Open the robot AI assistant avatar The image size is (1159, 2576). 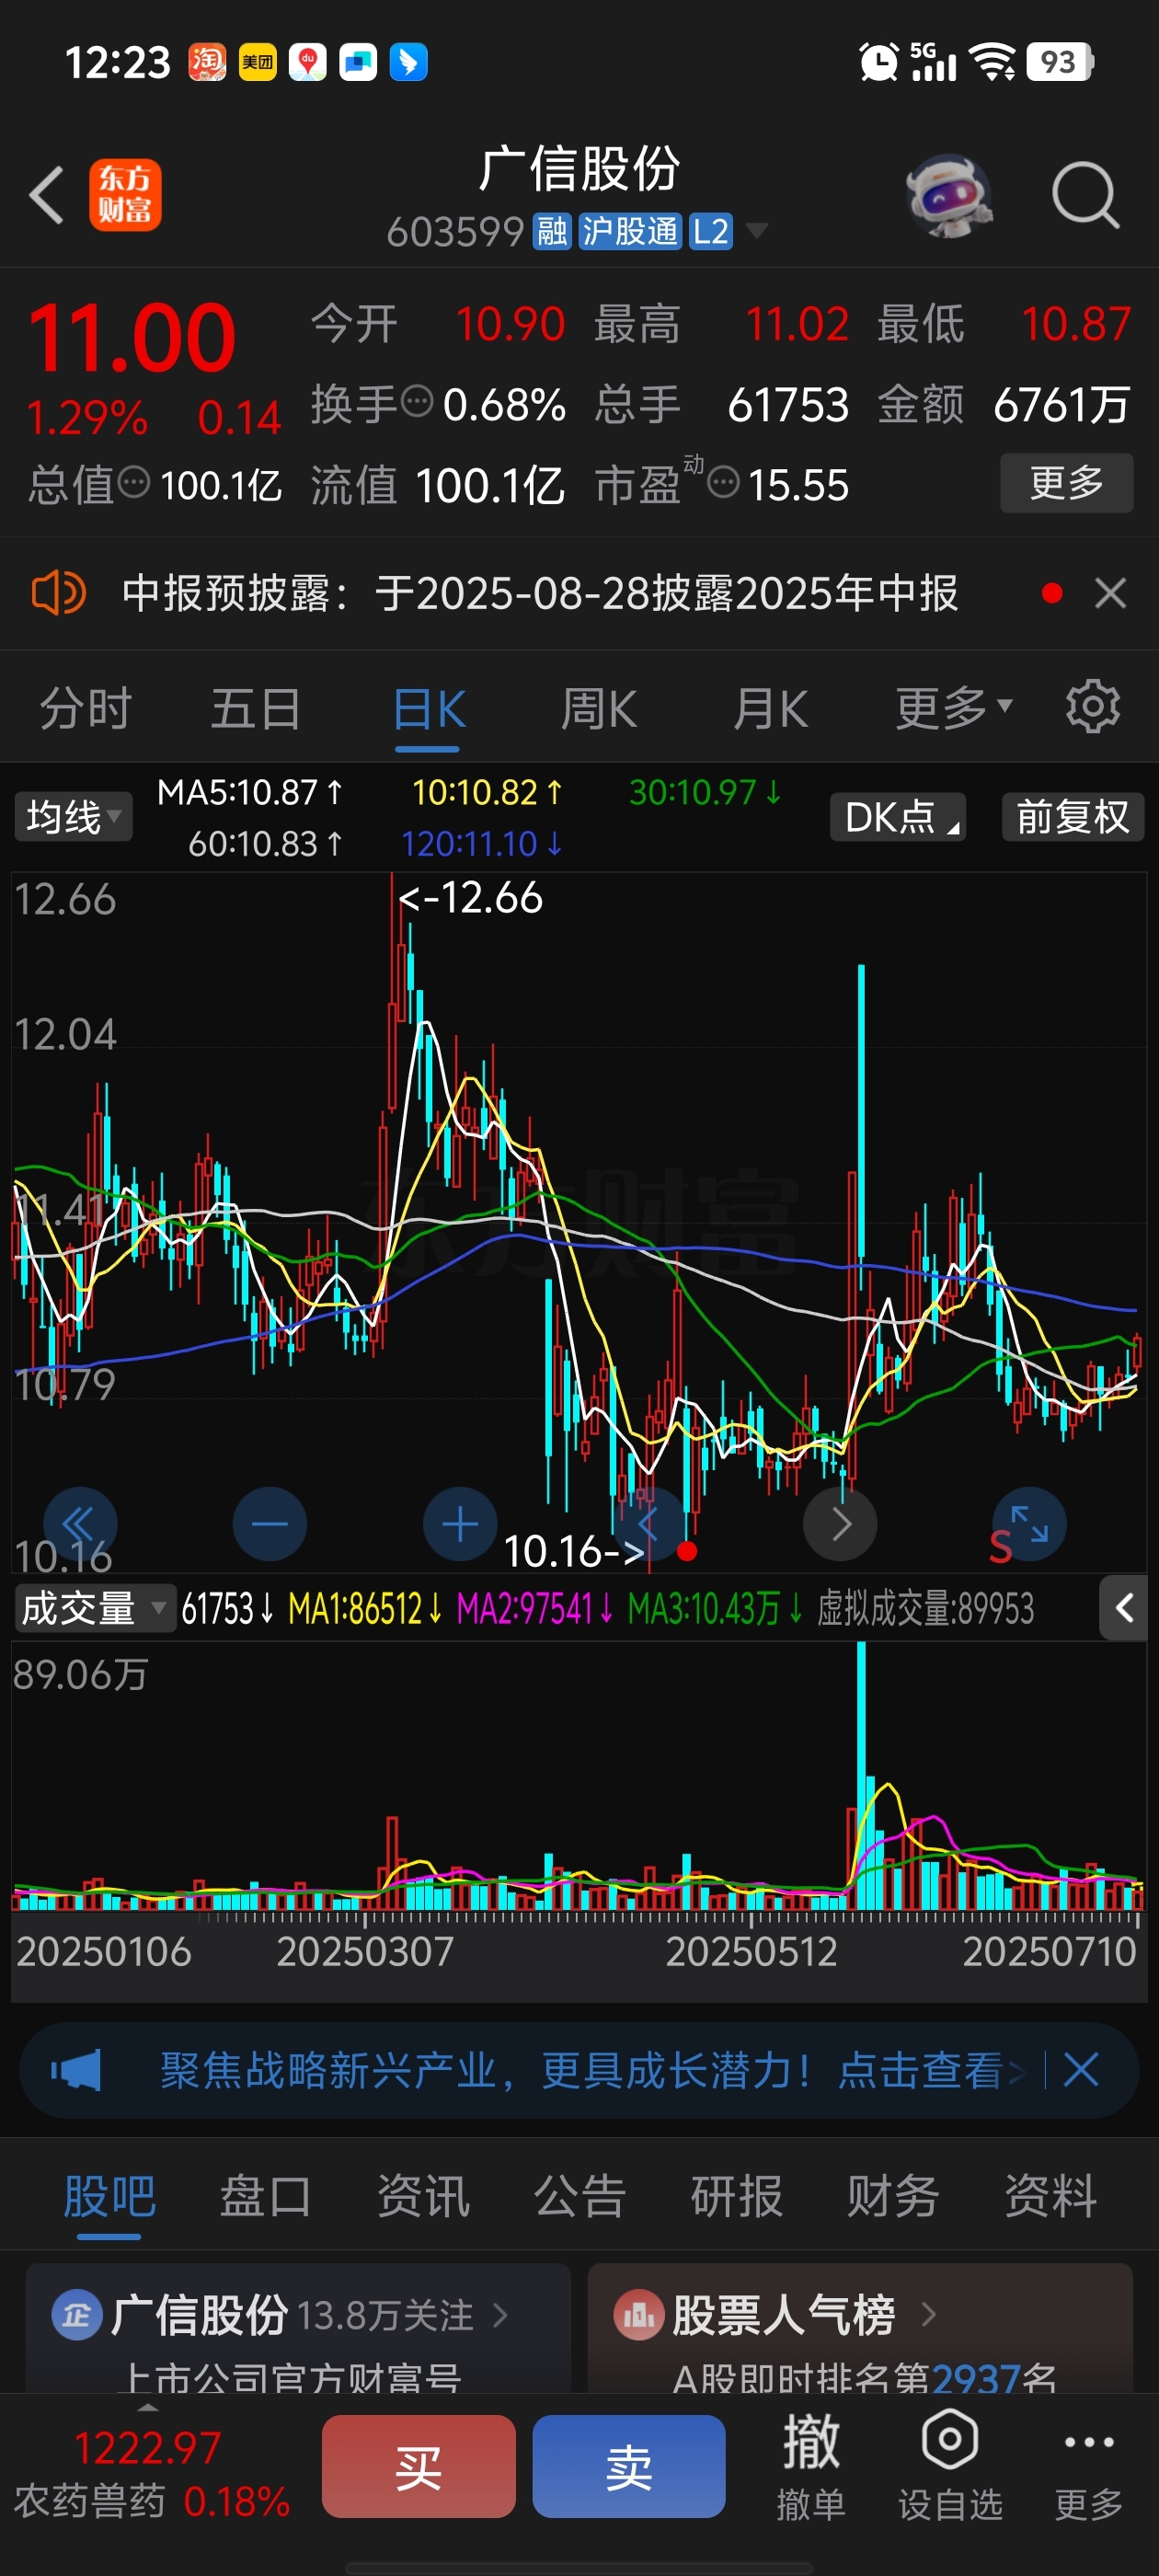click(x=948, y=195)
